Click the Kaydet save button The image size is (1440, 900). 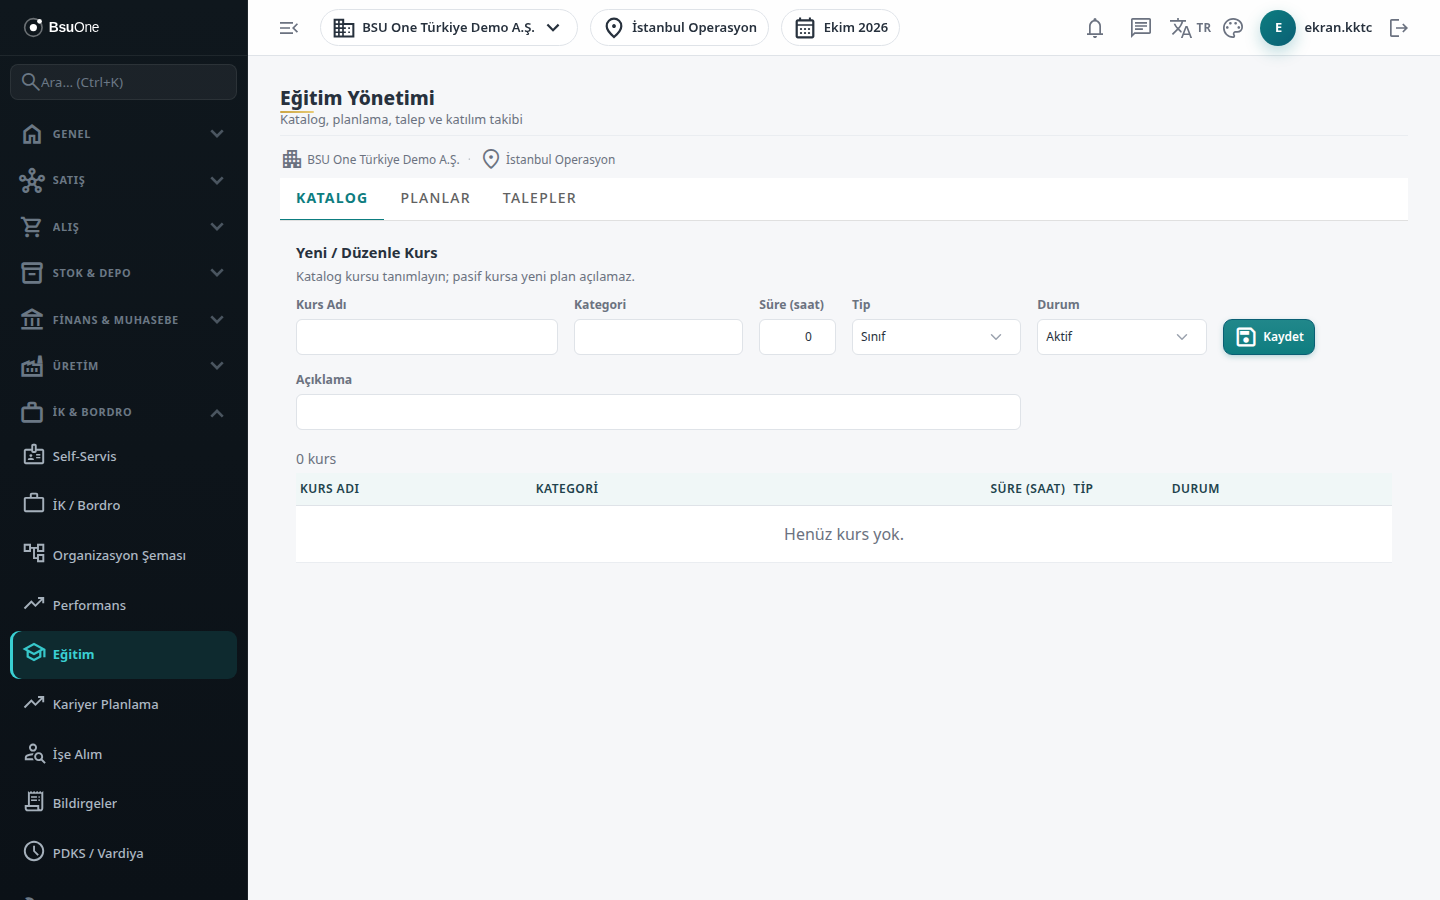[x=1269, y=337]
